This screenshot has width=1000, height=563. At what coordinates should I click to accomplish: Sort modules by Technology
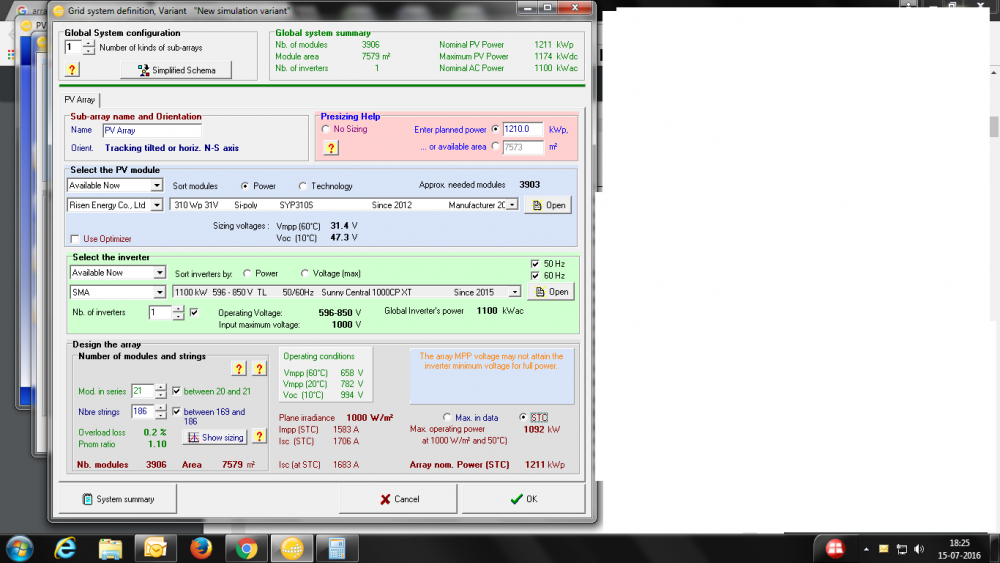[x=303, y=186]
